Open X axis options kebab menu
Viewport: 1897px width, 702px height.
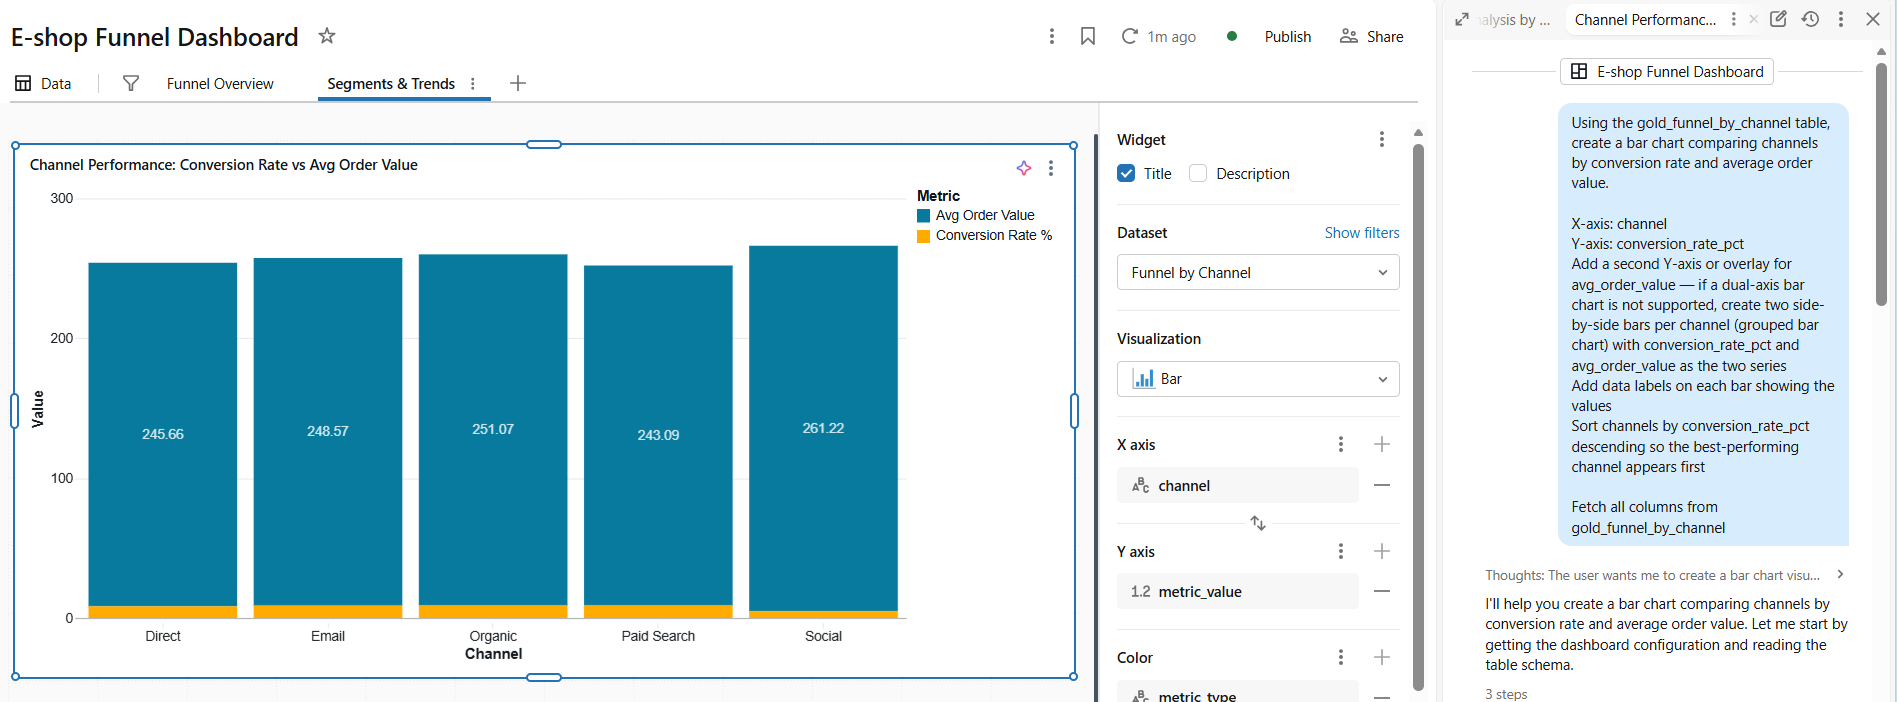(1341, 444)
